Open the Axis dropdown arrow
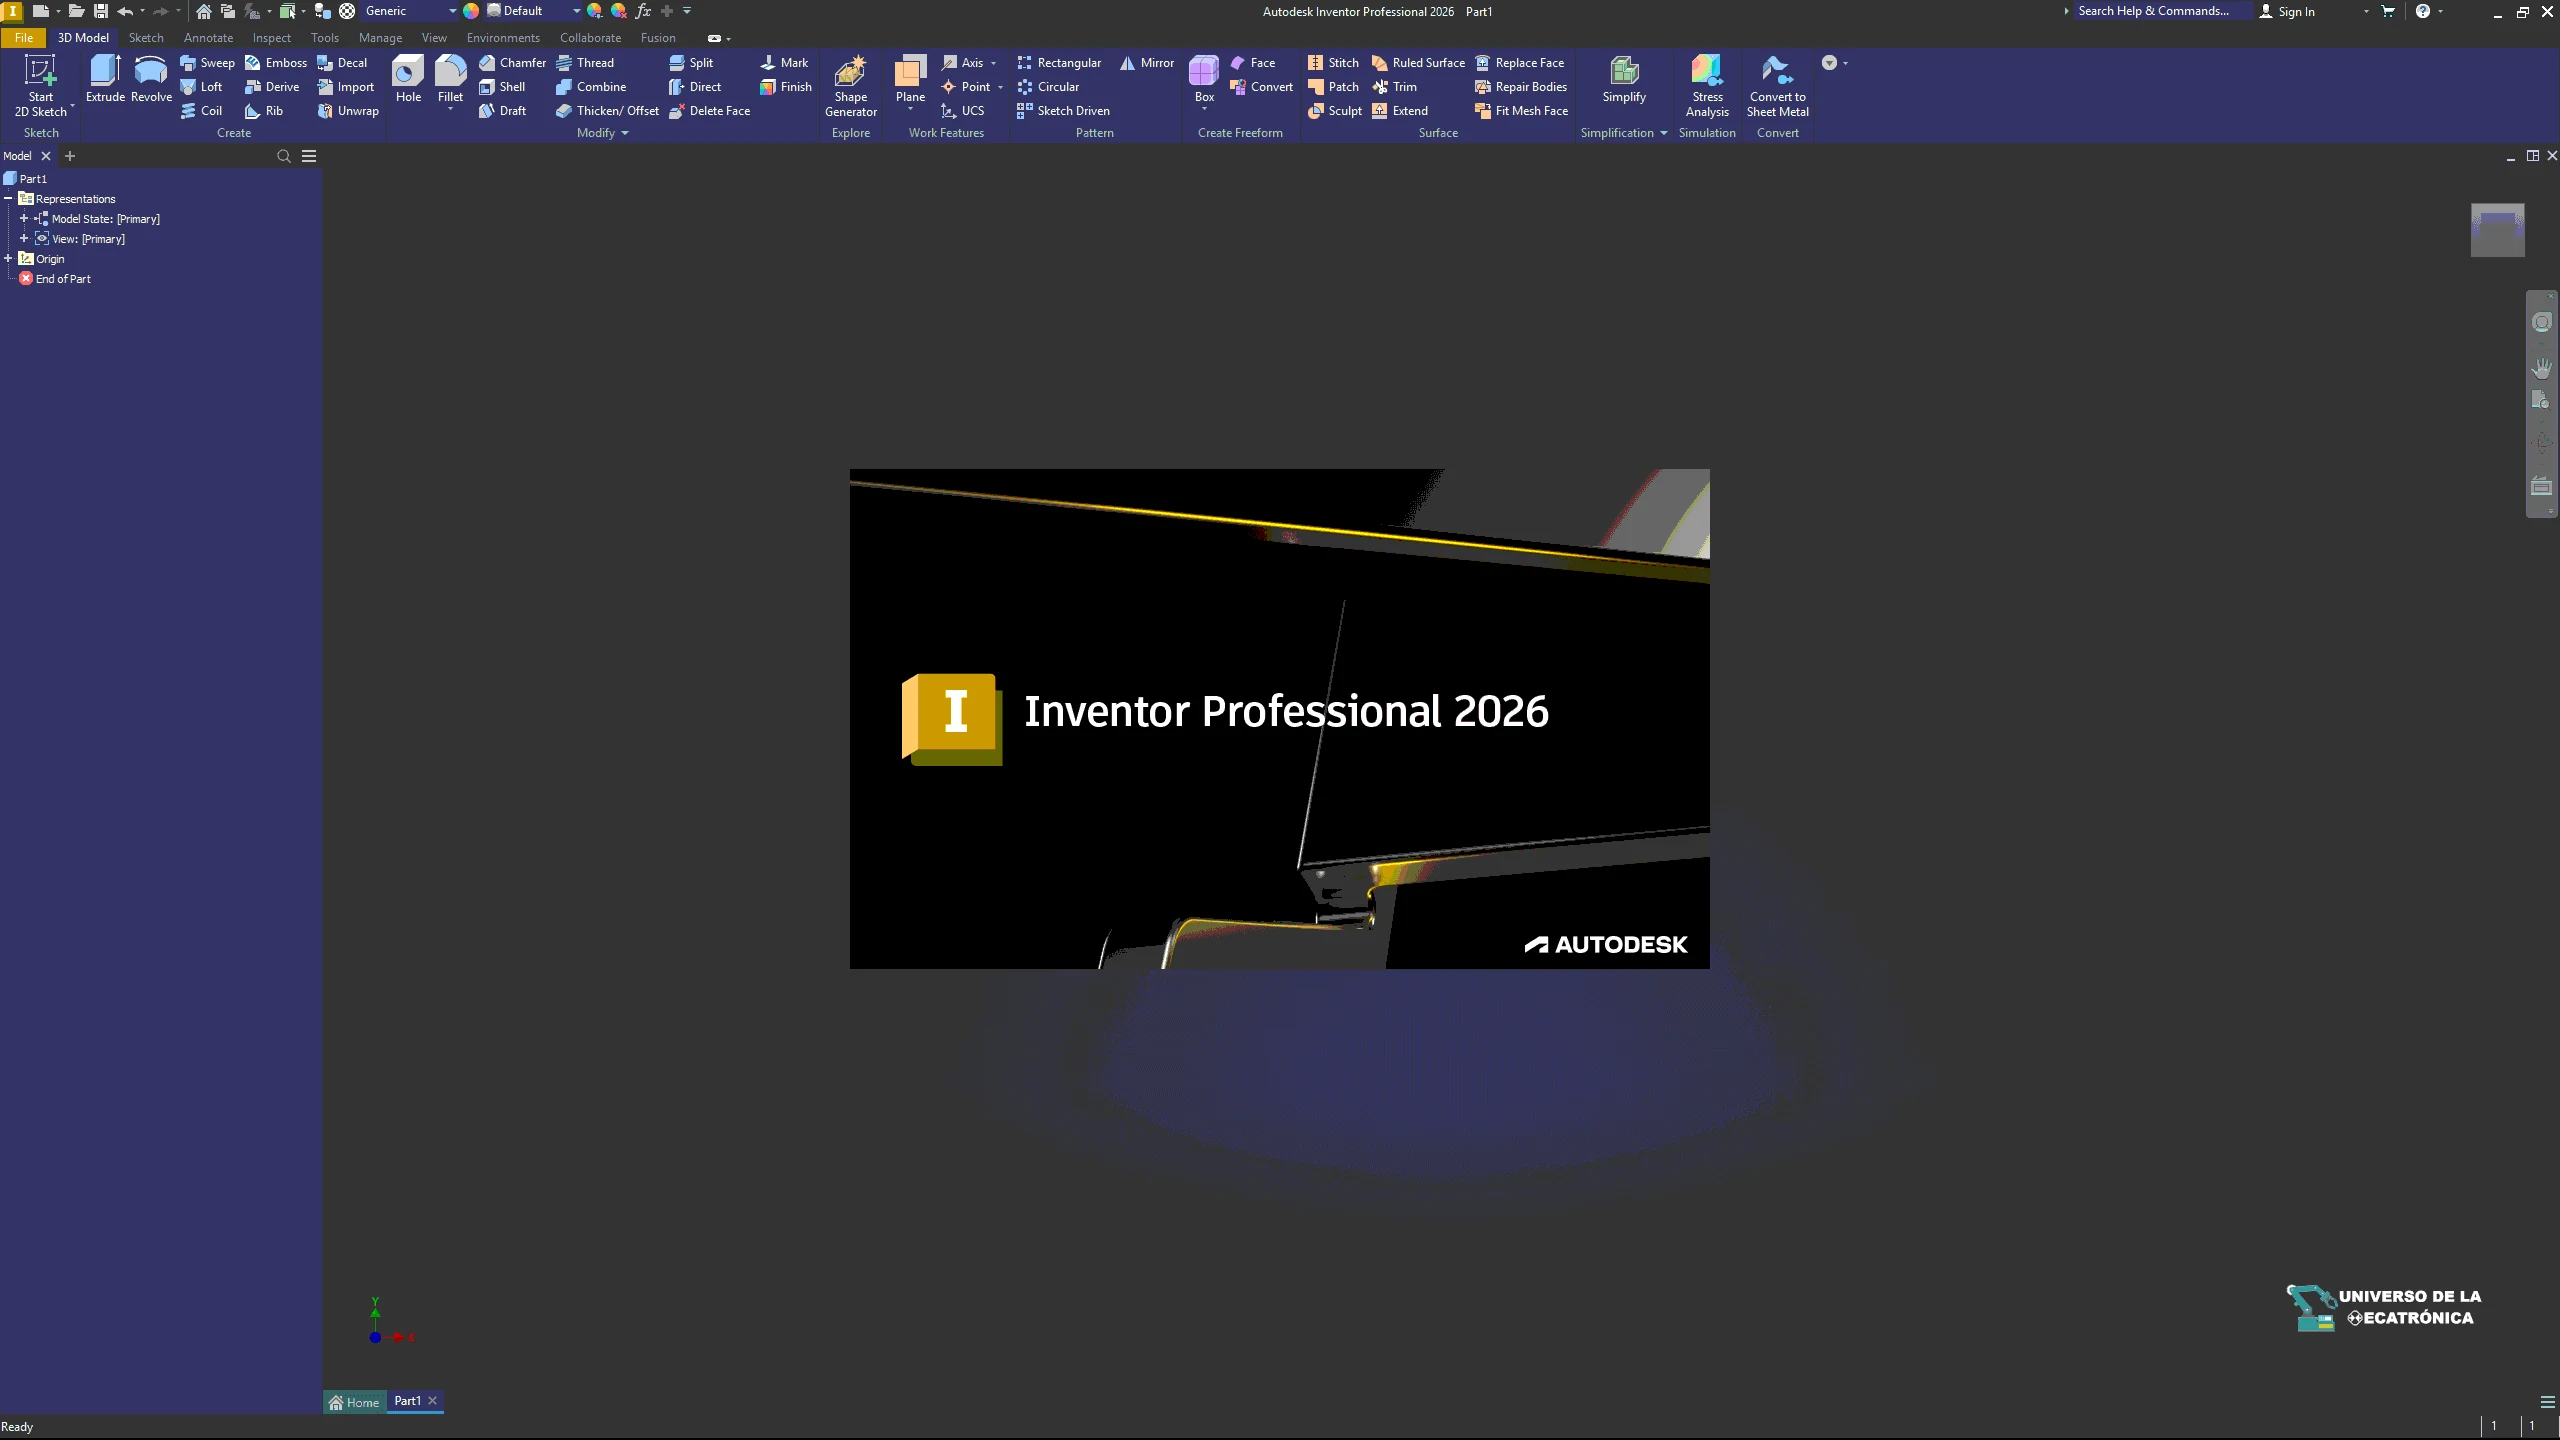This screenshot has width=2560, height=1440. (x=994, y=63)
